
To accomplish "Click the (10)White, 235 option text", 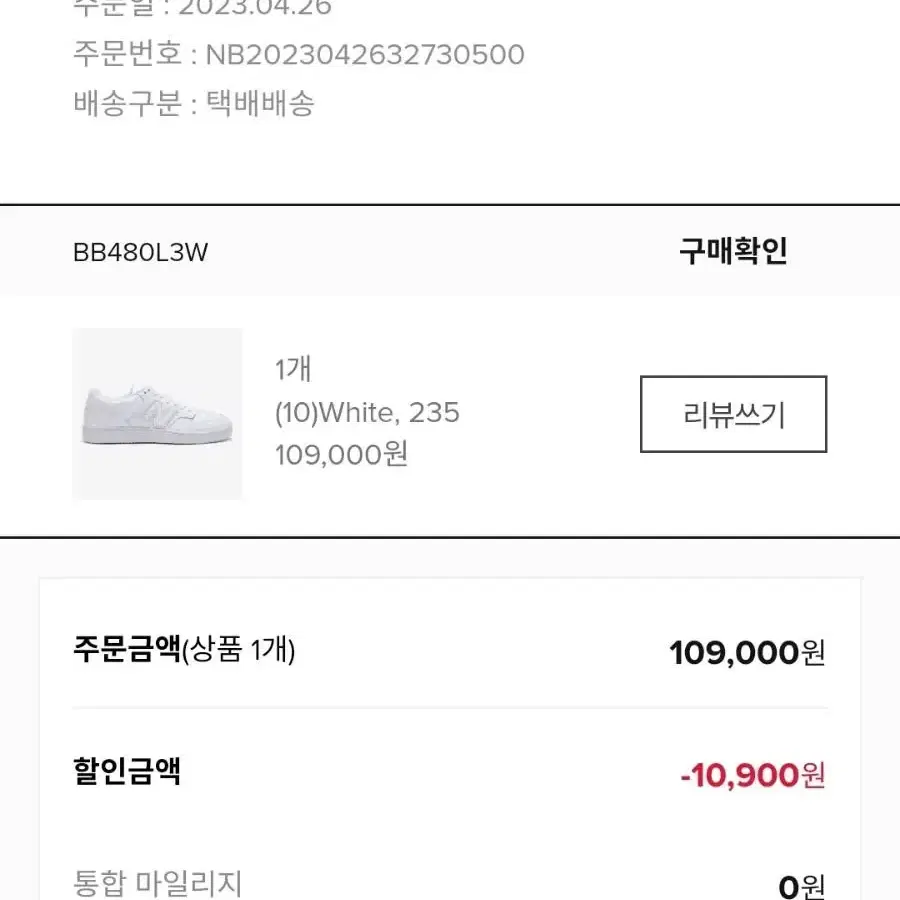I will (367, 412).
